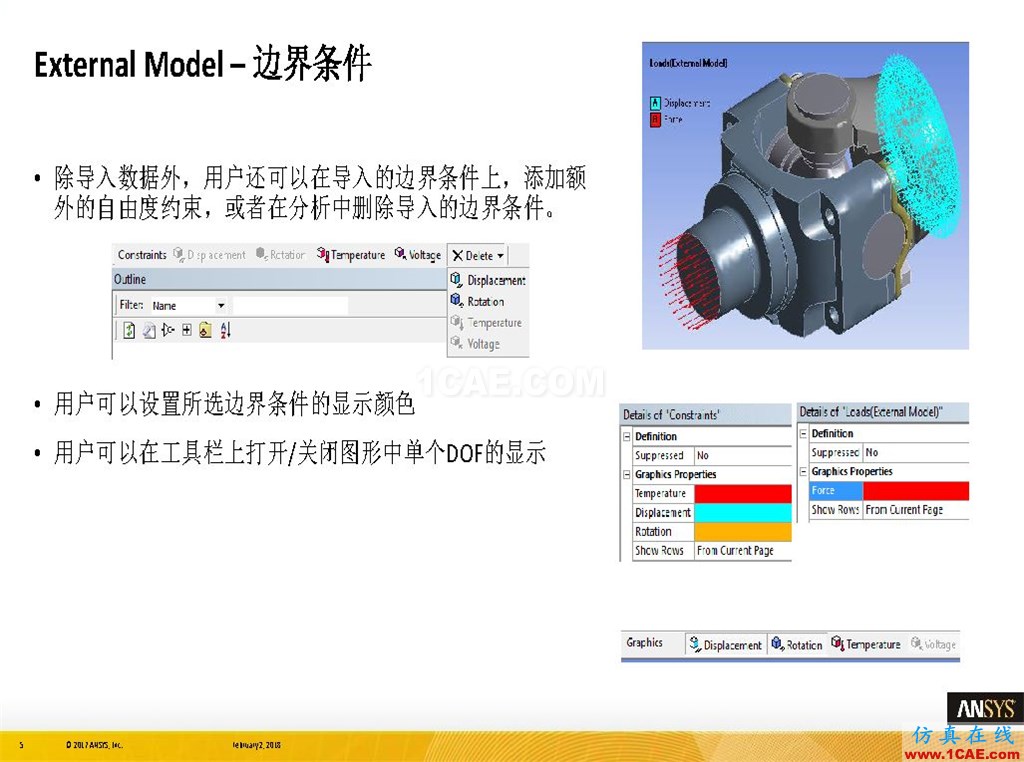Screen dimensions: 1024x762
Task: Click Show Rows value in Loads details
Action: pos(916,509)
